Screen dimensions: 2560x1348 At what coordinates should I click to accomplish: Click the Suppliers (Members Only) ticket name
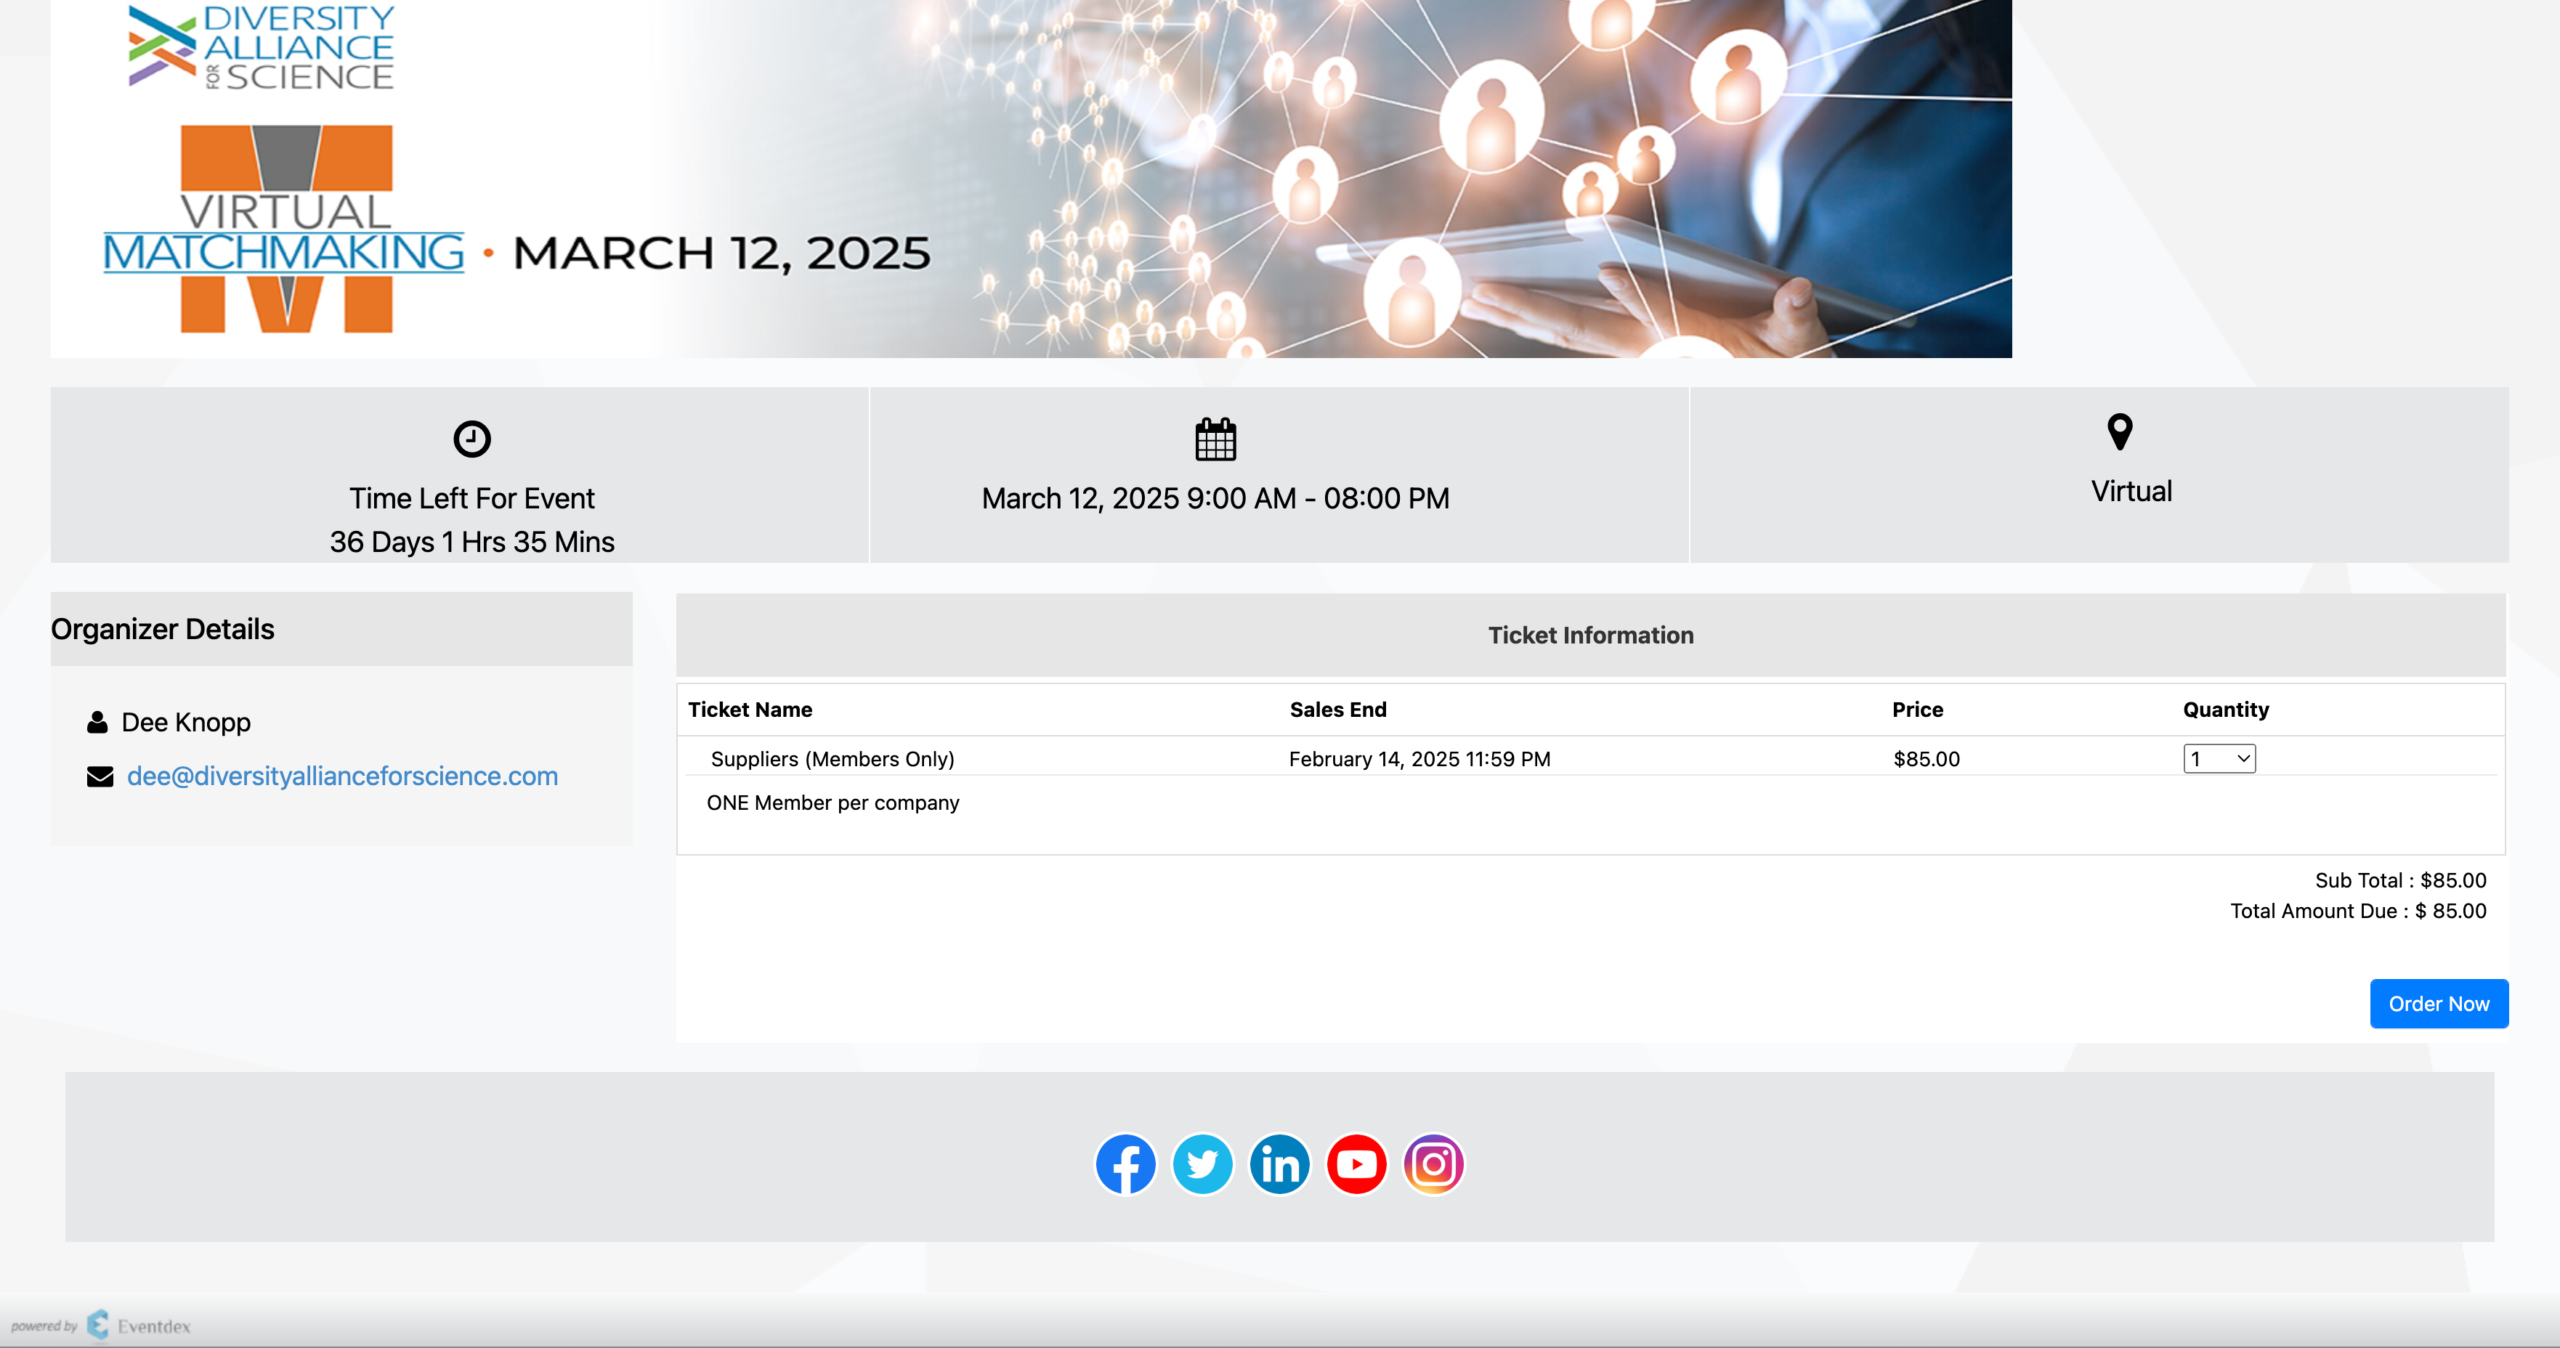pos(832,759)
